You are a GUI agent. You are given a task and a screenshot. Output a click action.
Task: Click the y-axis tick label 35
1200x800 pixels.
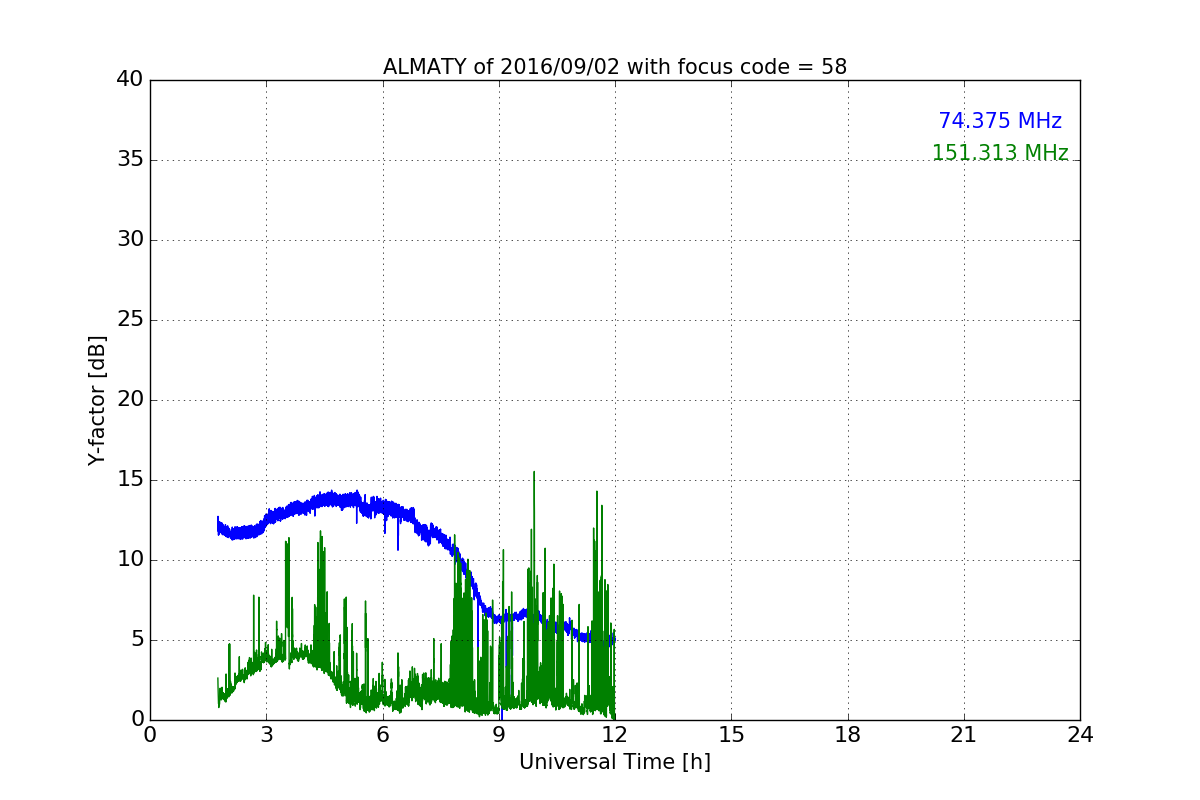[129, 160]
